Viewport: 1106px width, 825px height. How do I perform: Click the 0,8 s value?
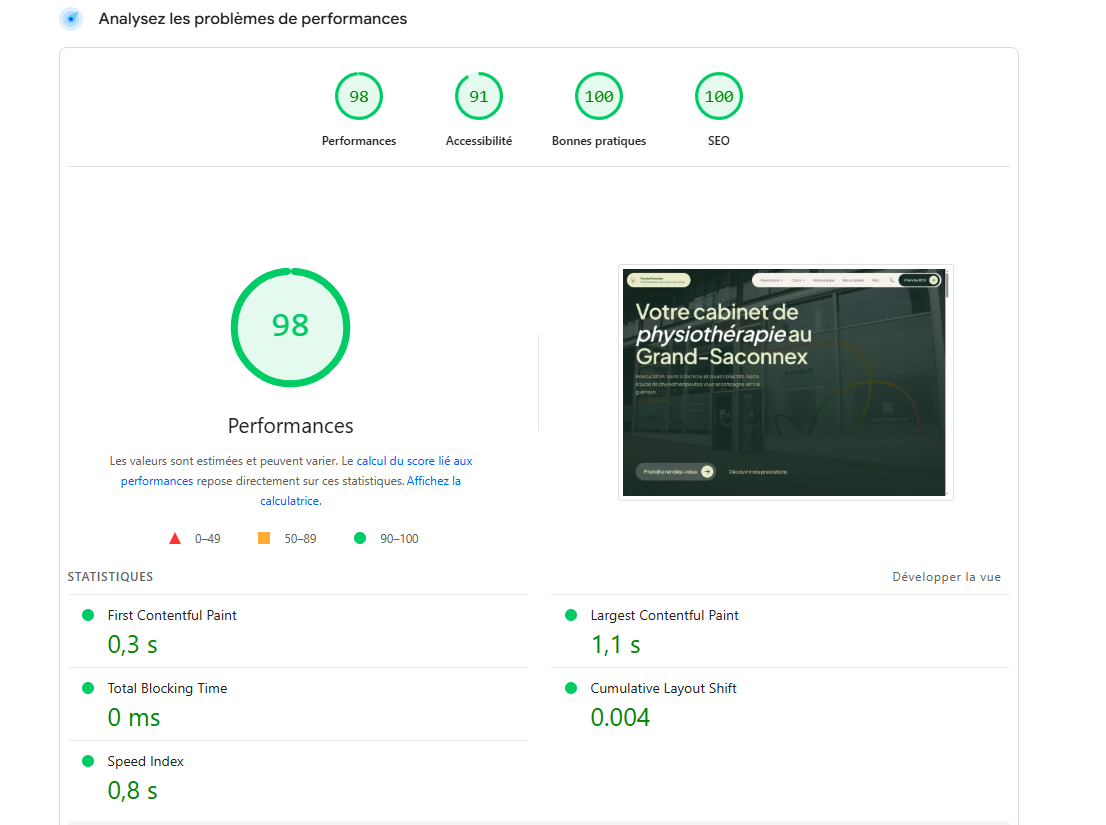tap(133, 791)
